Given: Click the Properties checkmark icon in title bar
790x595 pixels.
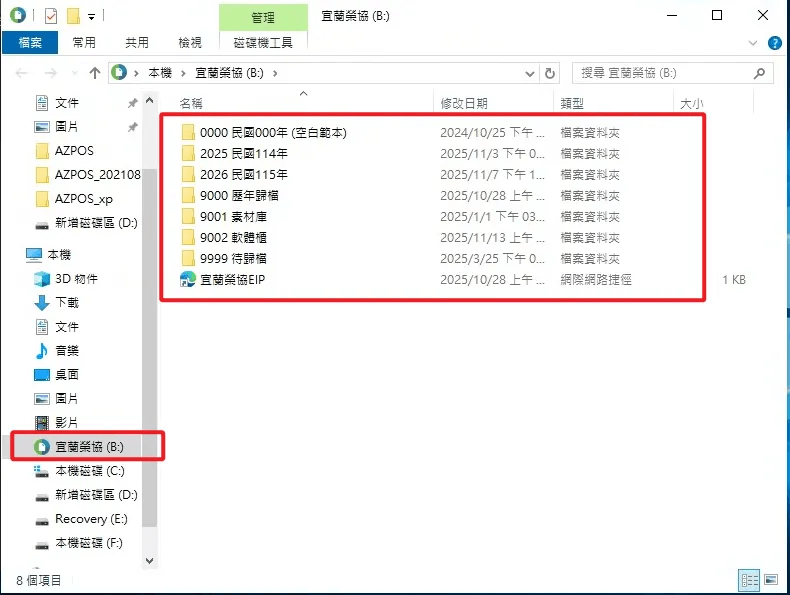Looking at the screenshot, I should click(x=51, y=16).
